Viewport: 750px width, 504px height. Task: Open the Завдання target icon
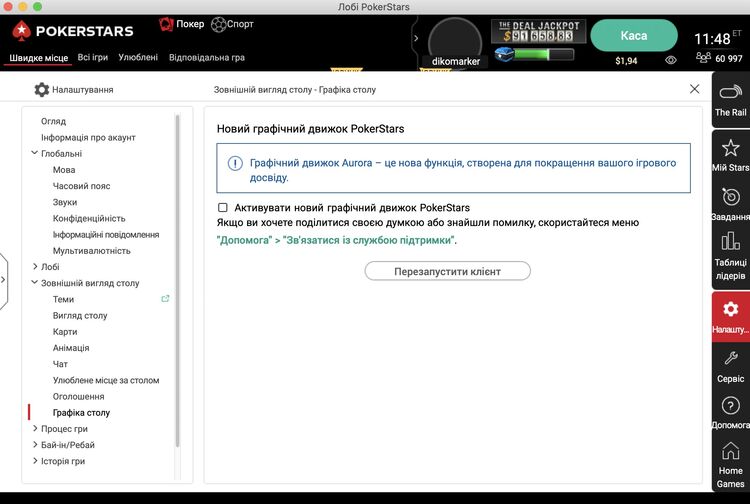coord(730,197)
